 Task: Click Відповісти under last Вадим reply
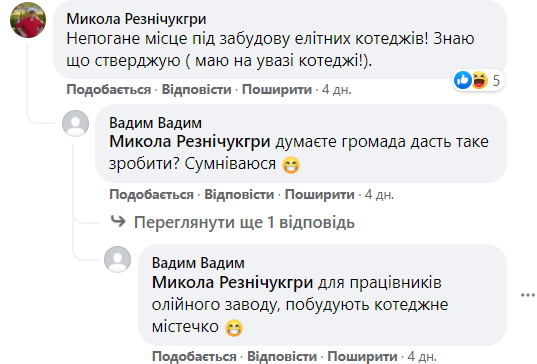(x=282, y=356)
